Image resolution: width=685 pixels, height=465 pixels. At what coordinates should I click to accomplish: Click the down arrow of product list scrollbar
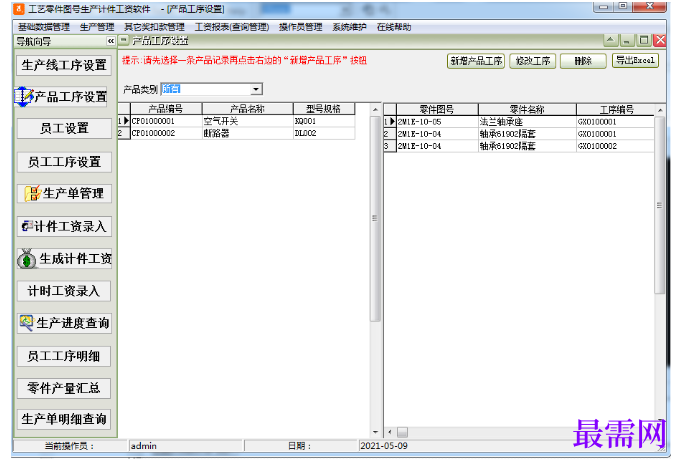point(375,432)
